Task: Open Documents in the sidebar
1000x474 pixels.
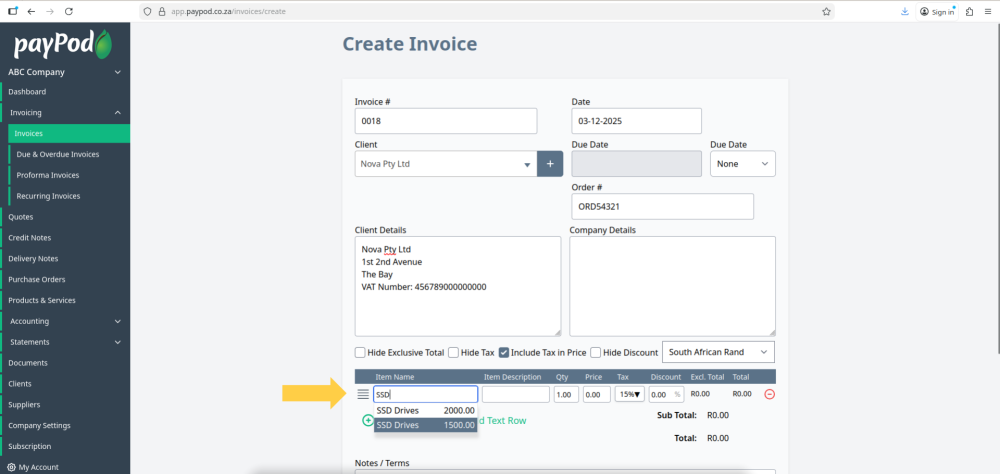Action: 28,363
